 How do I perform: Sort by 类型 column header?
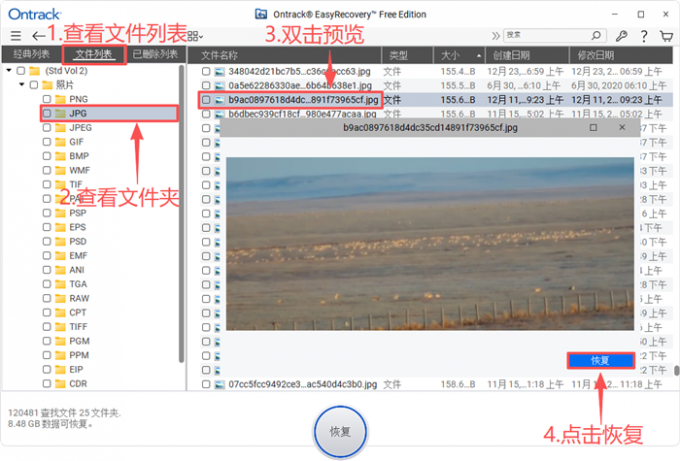(x=407, y=55)
